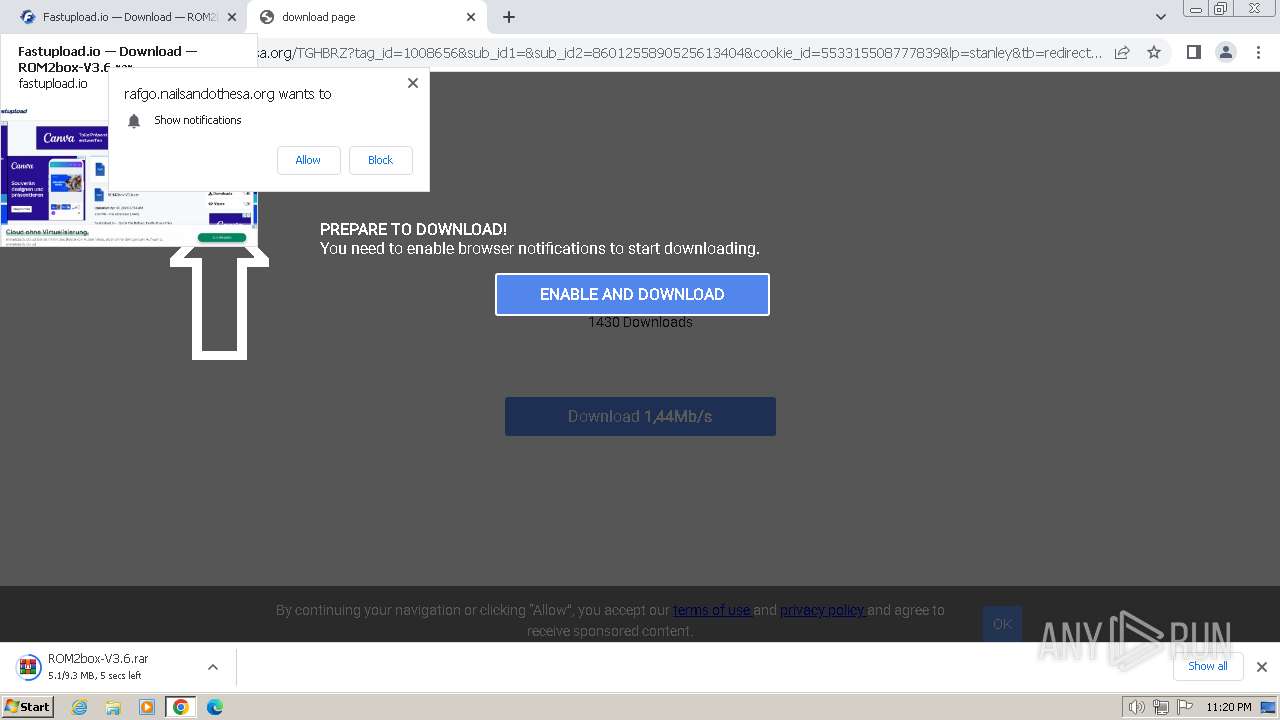Open the privacy policy link
This screenshot has height=720, width=1280.
(x=823, y=610)
